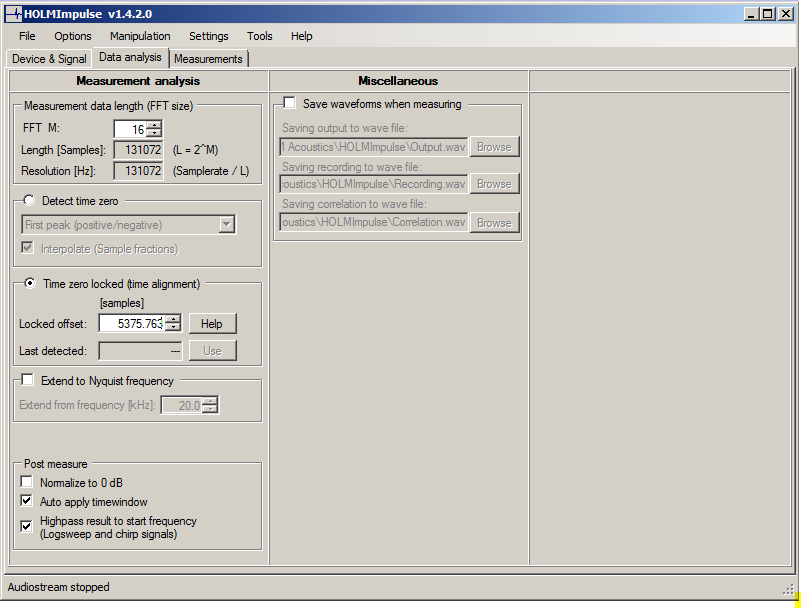Open the Help menu
The width and height of the screenshot is (801, 608).
pyautogui.click(x=301, y=36)
